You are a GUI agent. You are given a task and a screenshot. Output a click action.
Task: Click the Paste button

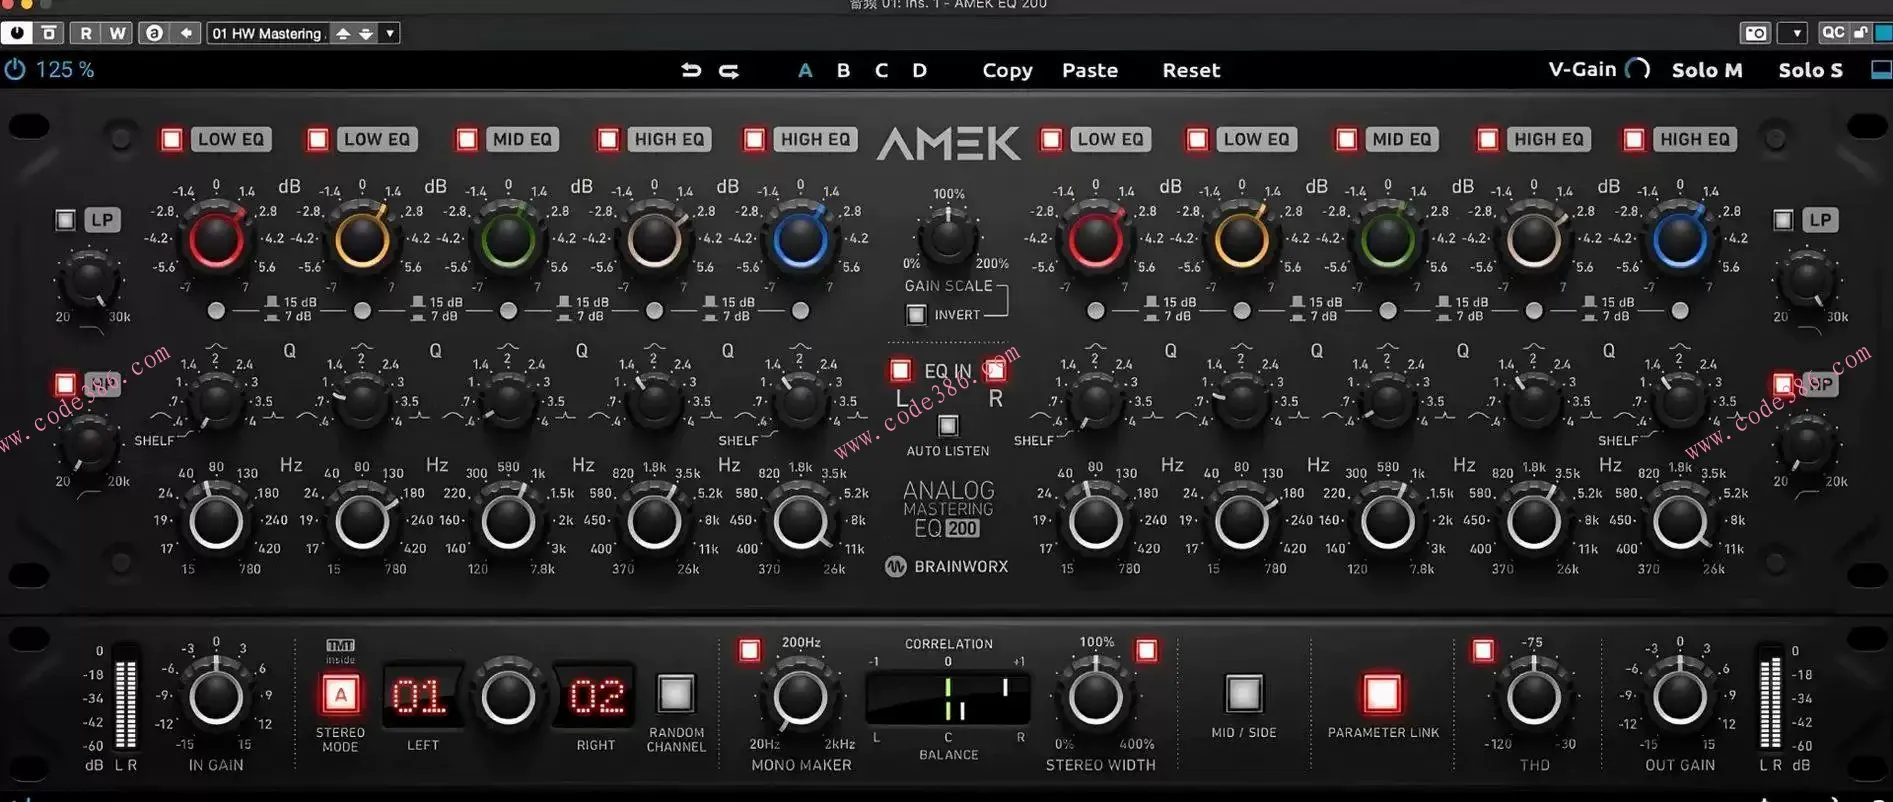point(1090,70)
